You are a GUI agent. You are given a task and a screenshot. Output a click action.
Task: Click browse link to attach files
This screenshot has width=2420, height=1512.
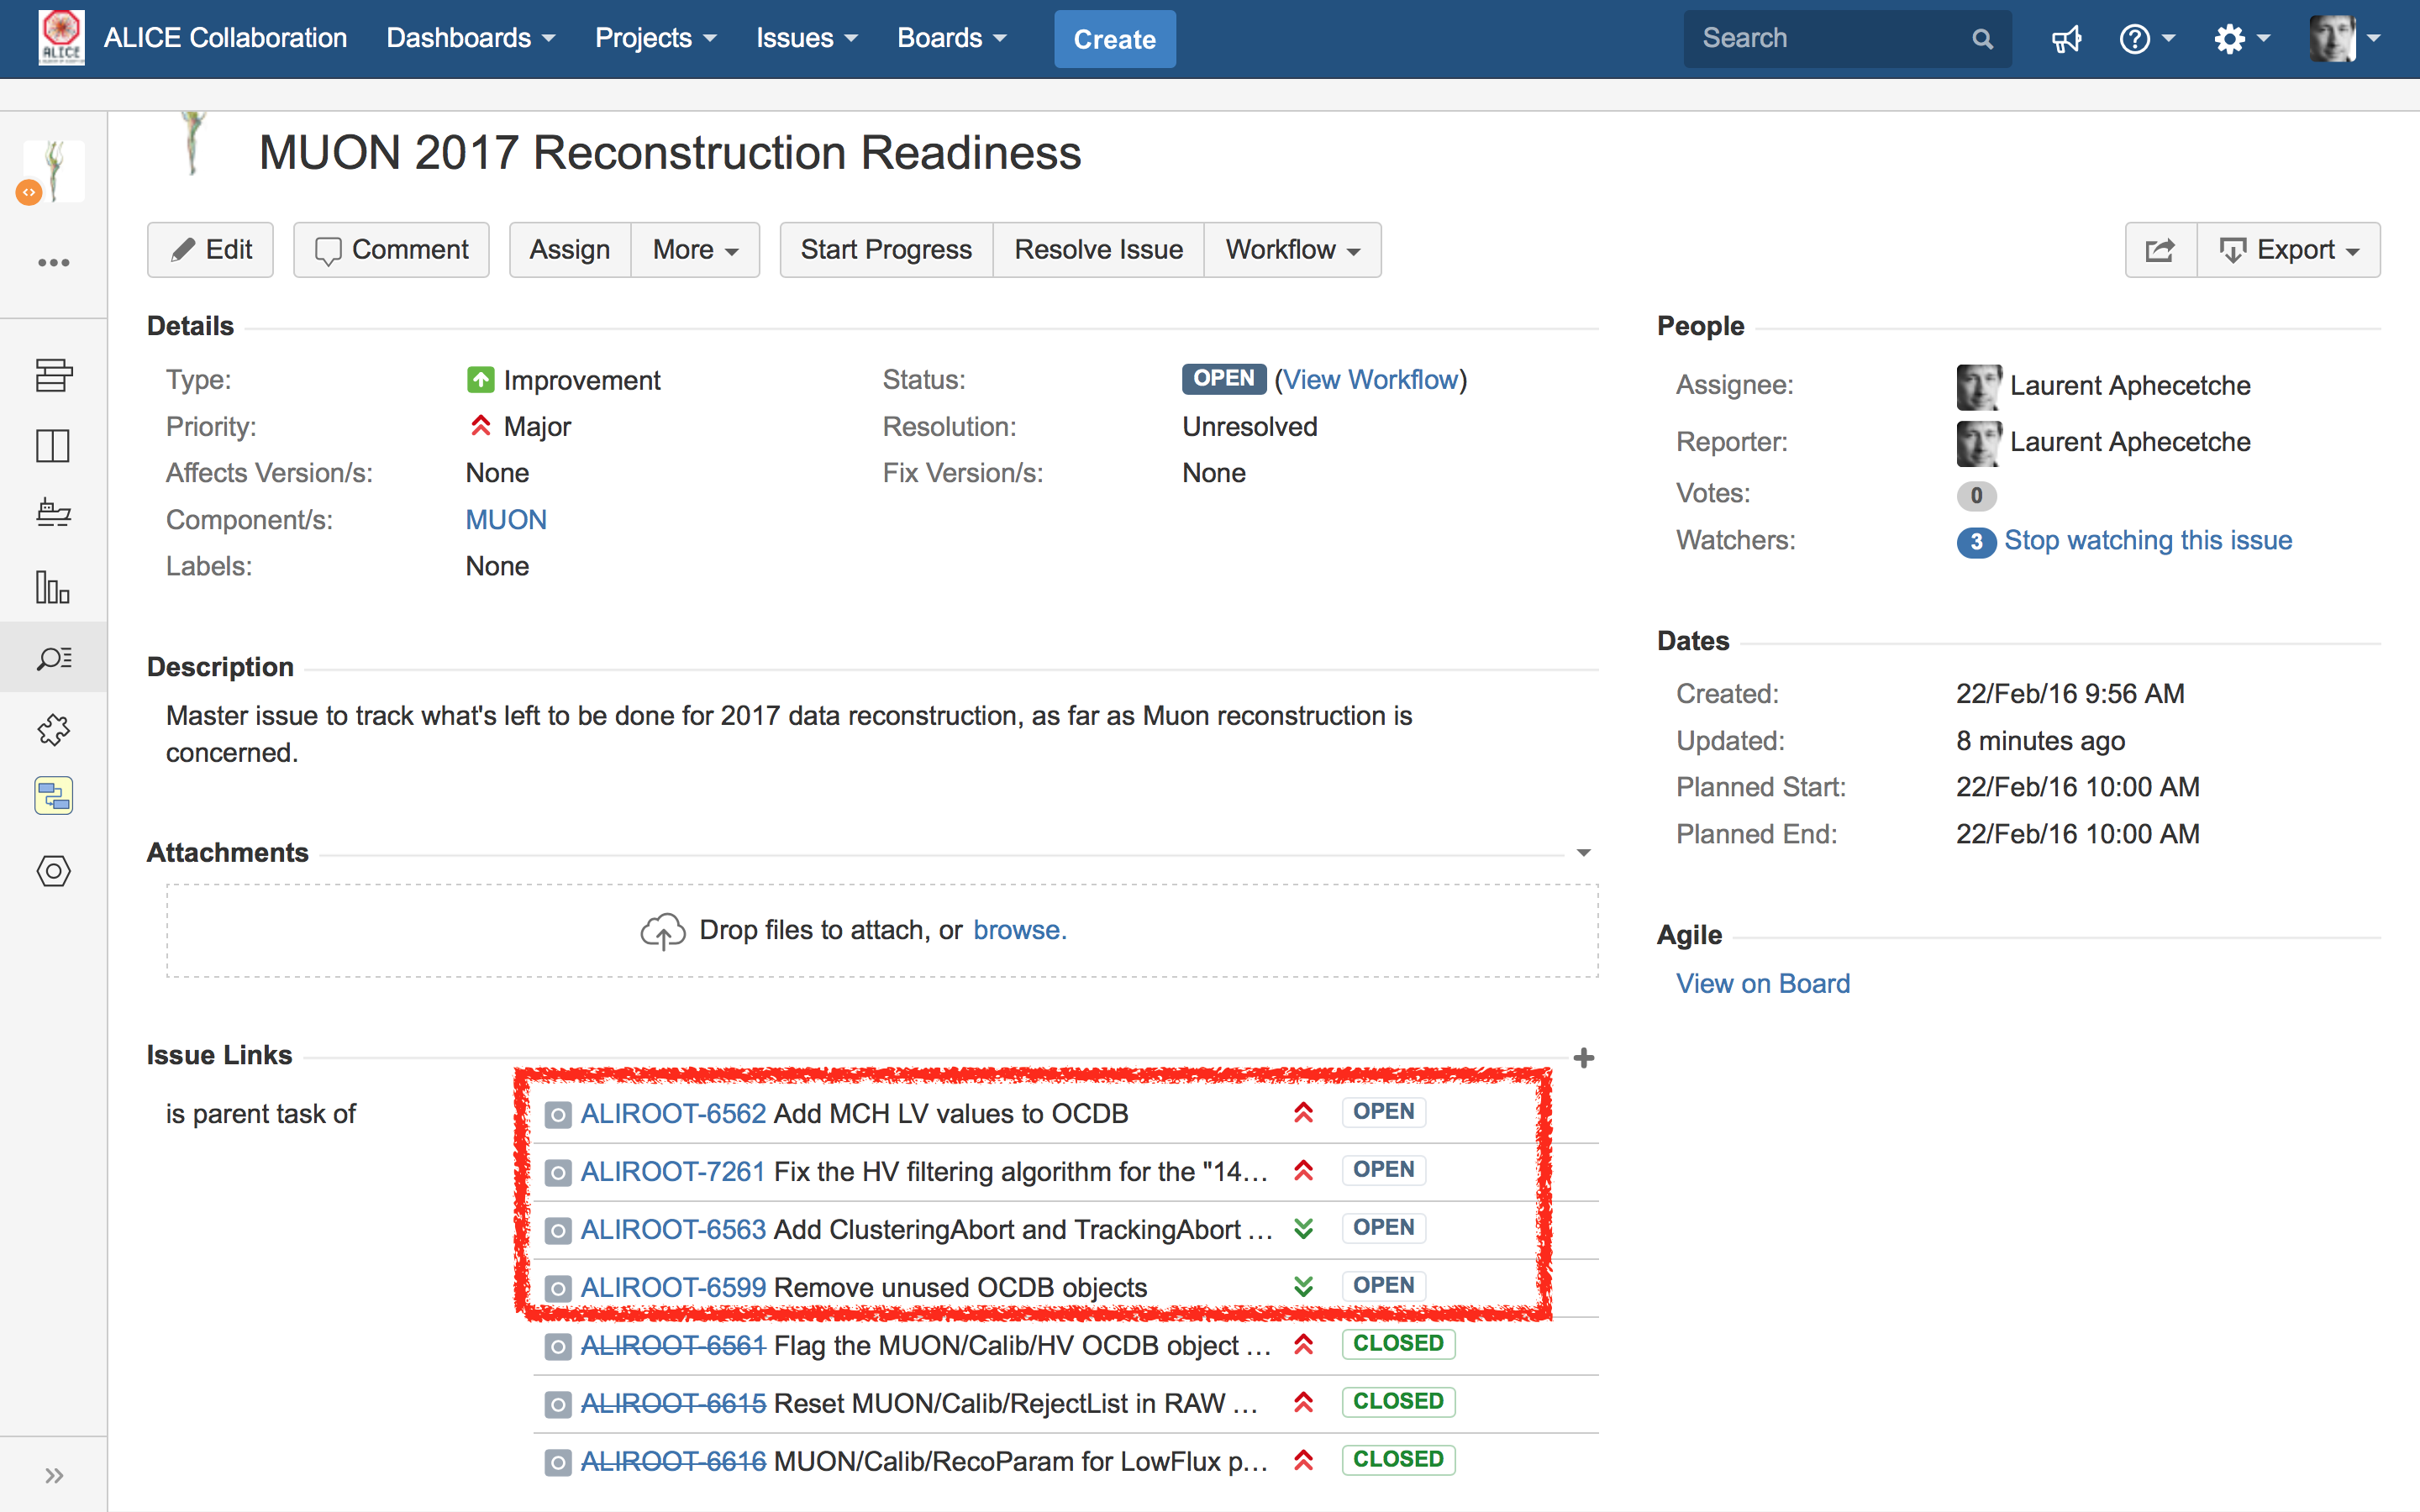1020,931
